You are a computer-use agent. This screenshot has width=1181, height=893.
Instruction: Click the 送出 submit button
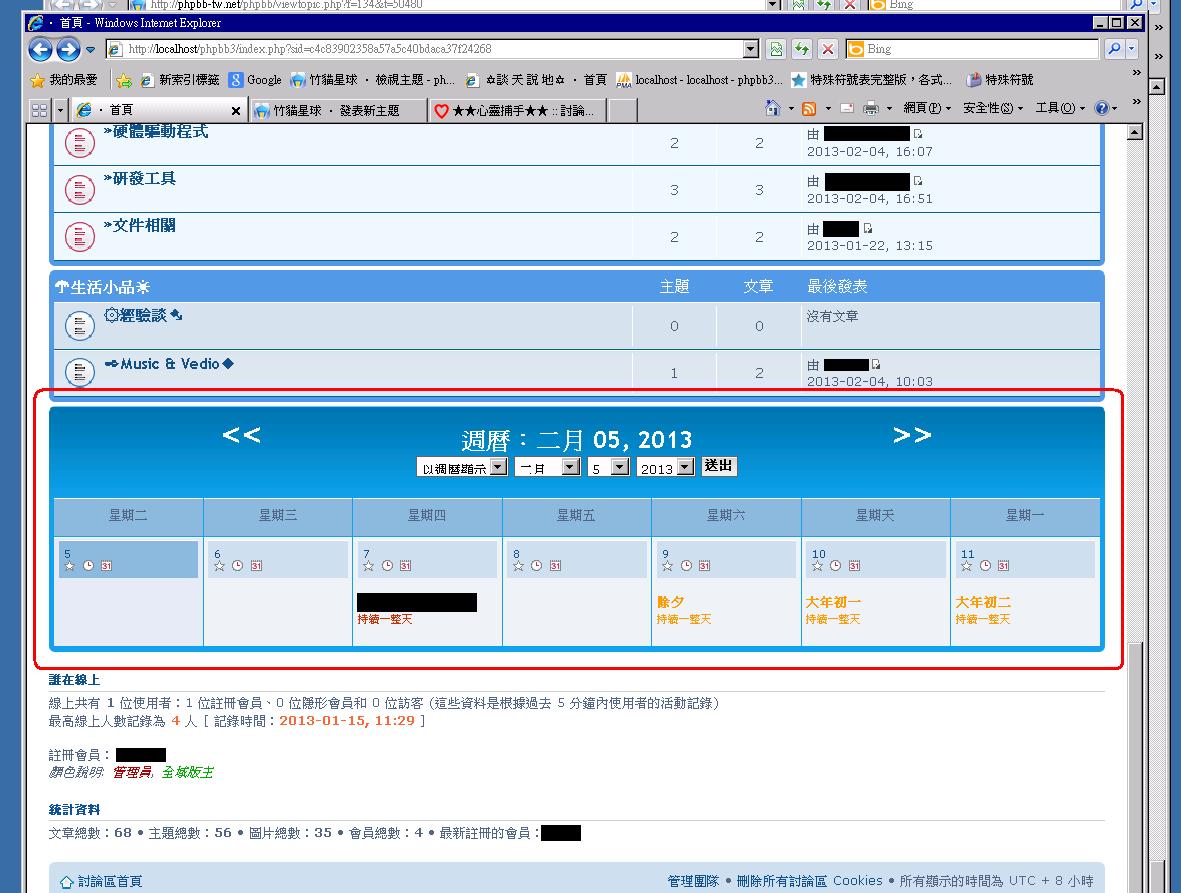point(719,466)
